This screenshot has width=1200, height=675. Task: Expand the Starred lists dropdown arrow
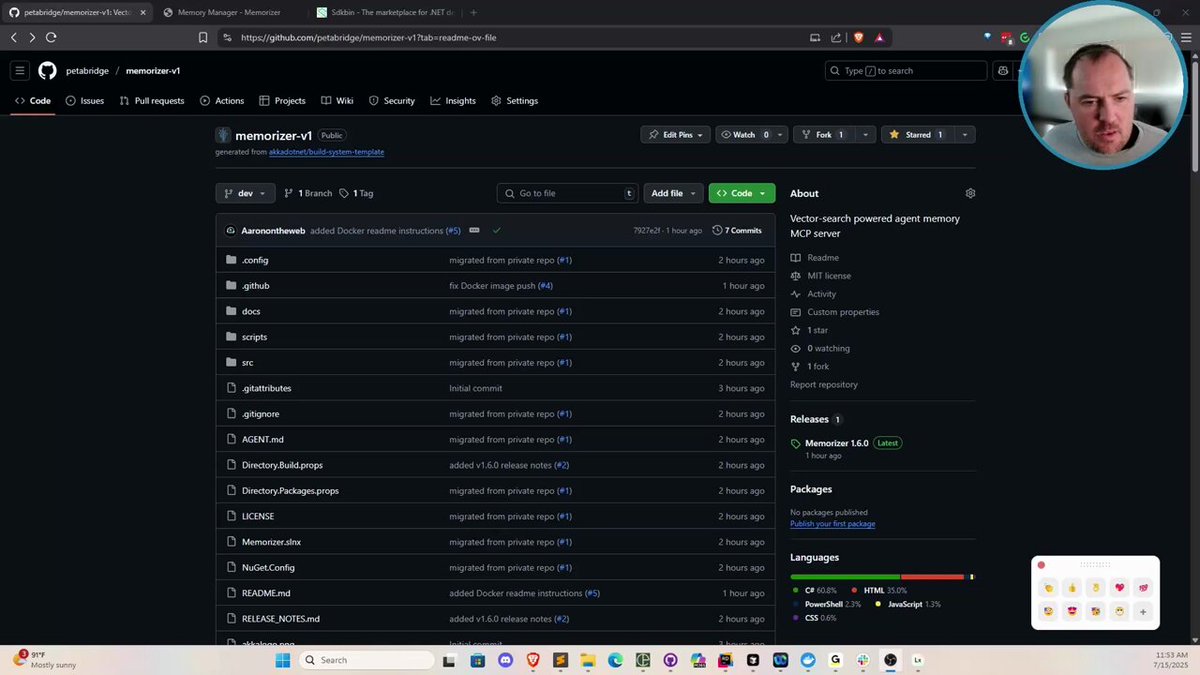[965, 134]
